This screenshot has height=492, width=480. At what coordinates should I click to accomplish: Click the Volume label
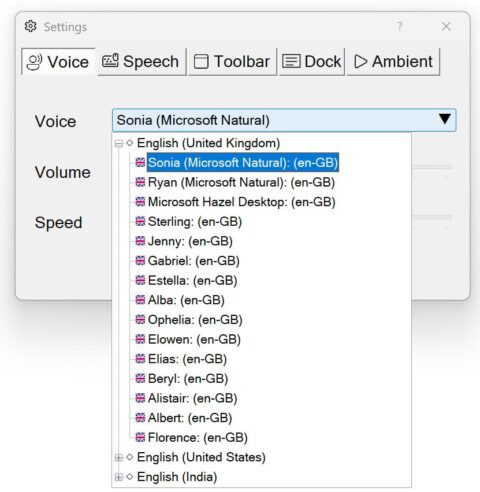click(63, 172)
